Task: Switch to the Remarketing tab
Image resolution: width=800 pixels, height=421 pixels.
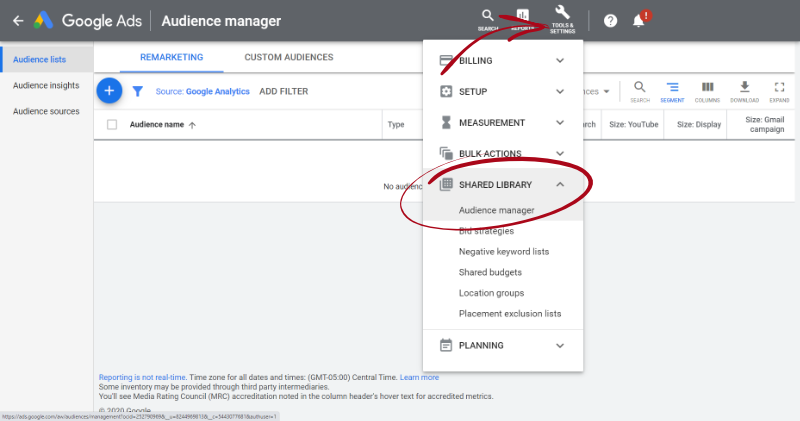Action: pos(171,57)
